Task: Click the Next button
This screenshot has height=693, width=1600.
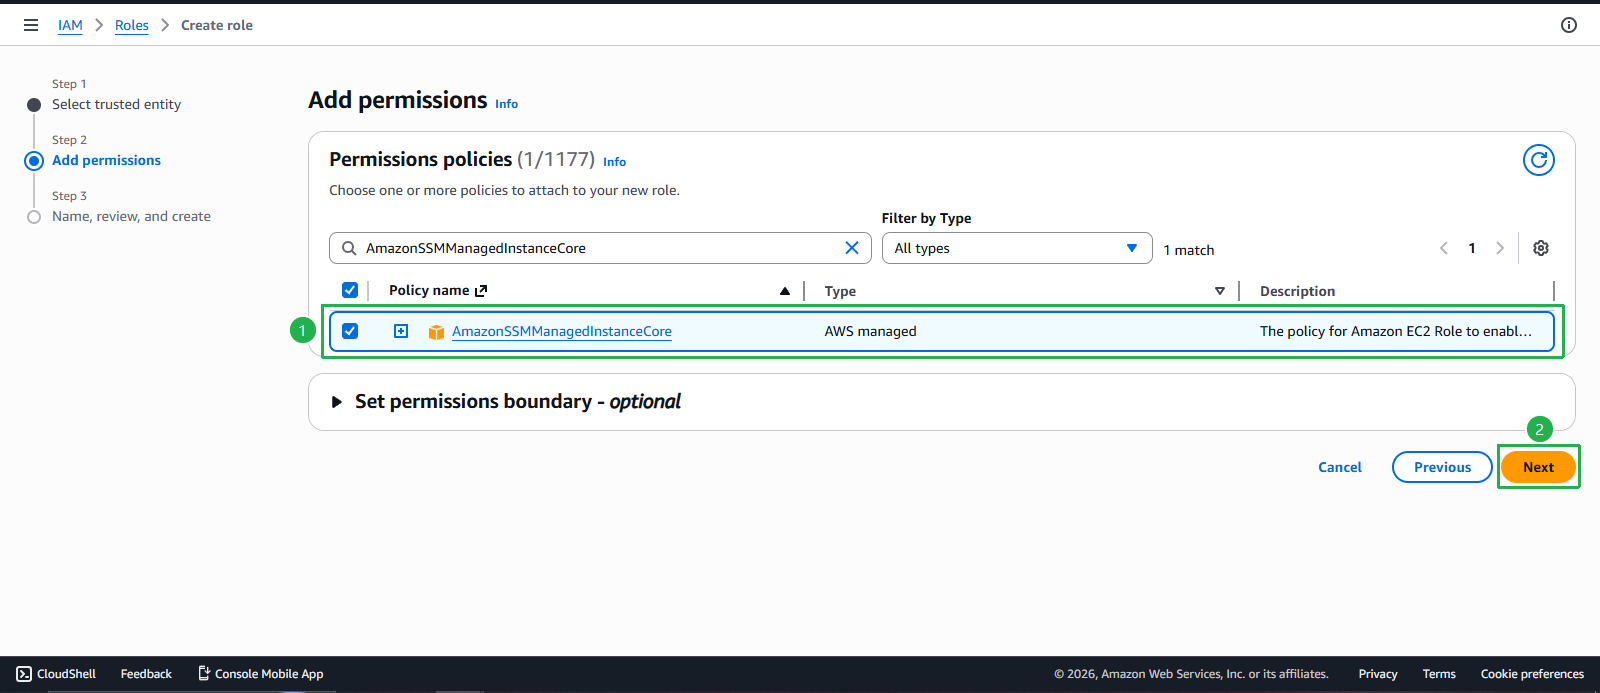Action: click(1538, 467)
